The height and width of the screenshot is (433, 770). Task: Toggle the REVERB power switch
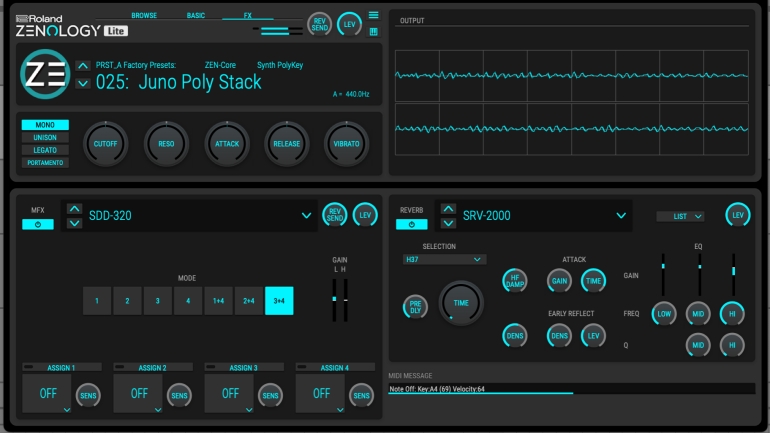[x=412, y=224]
